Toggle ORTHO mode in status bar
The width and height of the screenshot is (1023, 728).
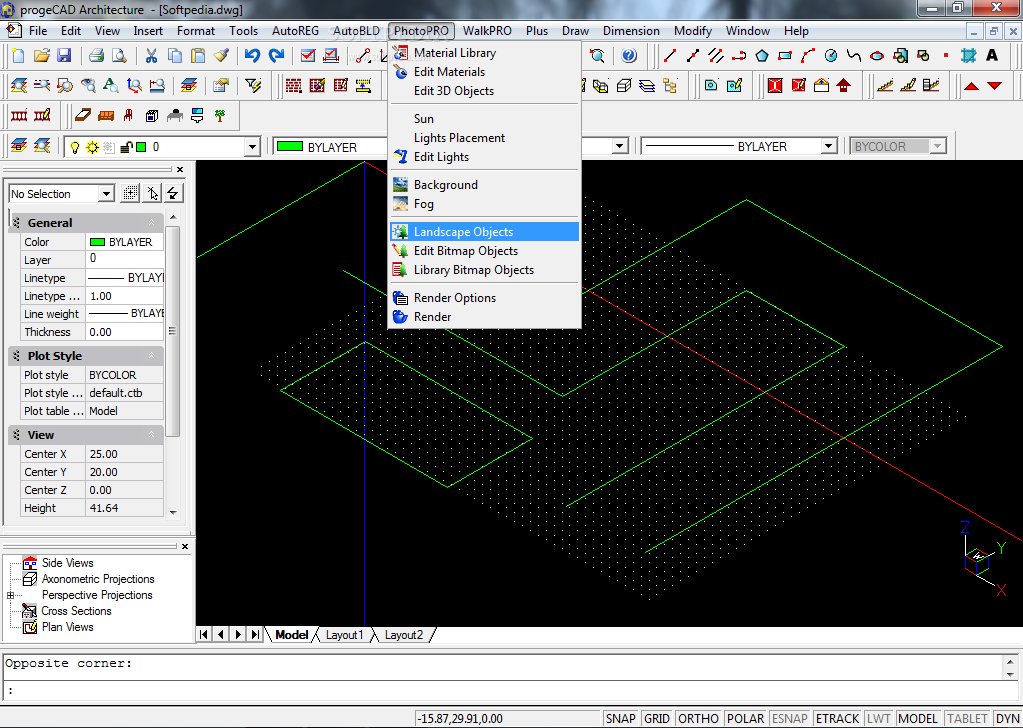[x=698, y=718]
